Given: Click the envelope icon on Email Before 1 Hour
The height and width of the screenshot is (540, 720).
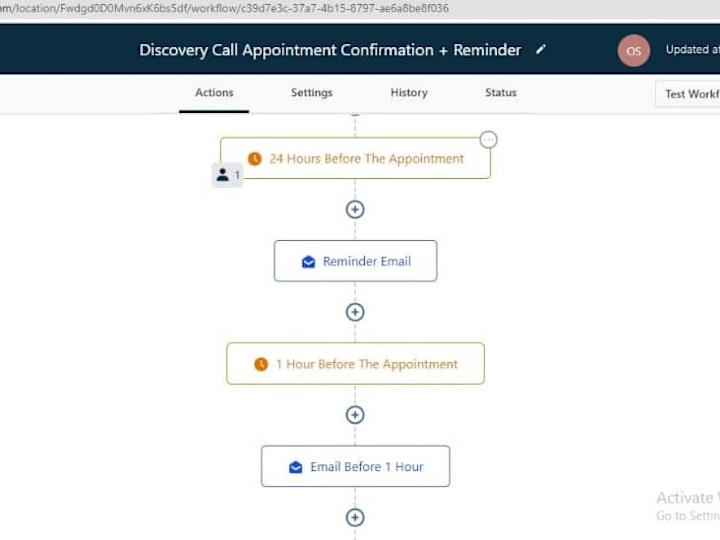Looking at the screenshot, I should pyautogui.click(x=296, y=467).
